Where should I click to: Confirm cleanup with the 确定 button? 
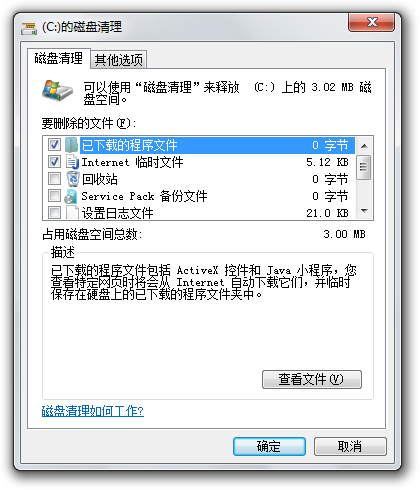(269, 446)
